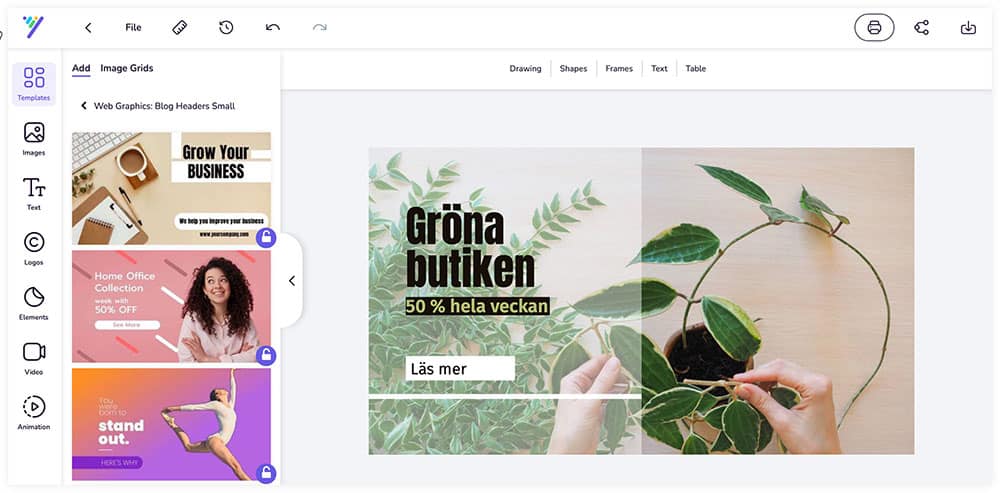Viewport: 1000px width, 493px height.
Task: Open the Templates sidebar panel
Action: (34, 84)
